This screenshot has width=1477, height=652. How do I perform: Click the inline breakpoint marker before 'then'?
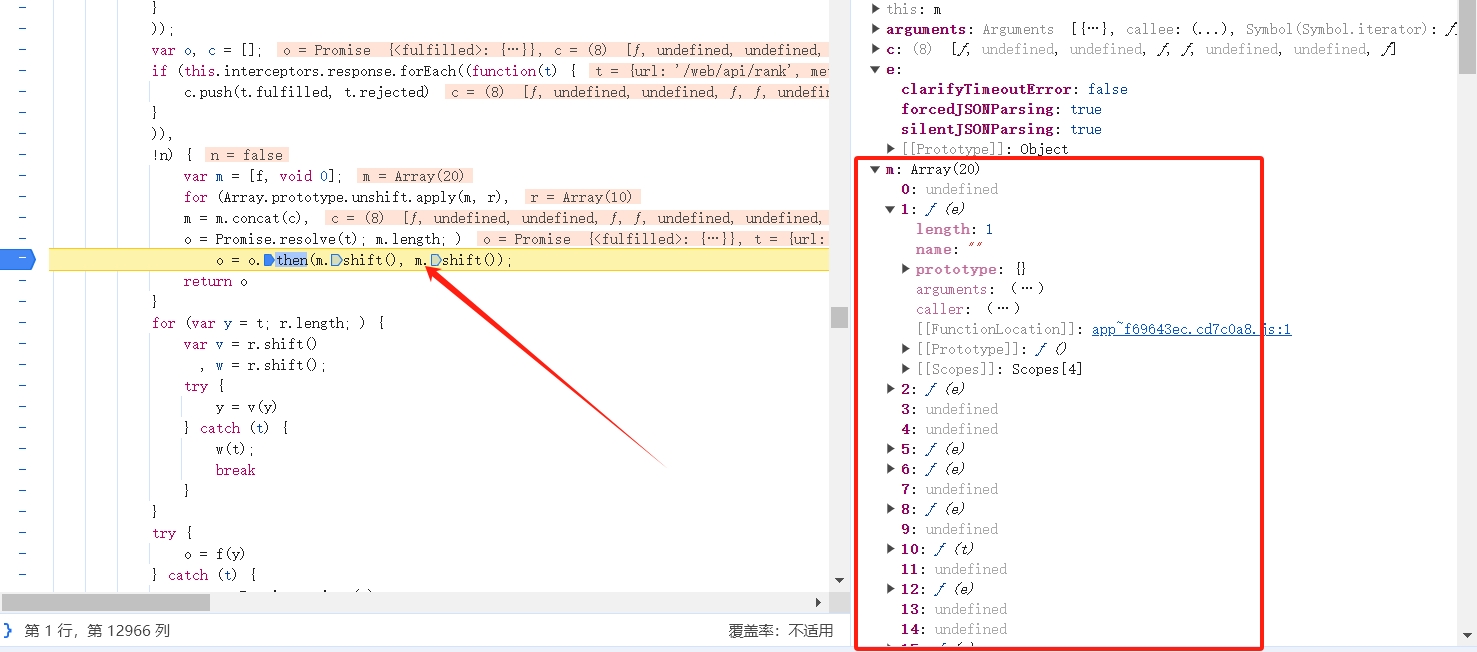[269, 260]
